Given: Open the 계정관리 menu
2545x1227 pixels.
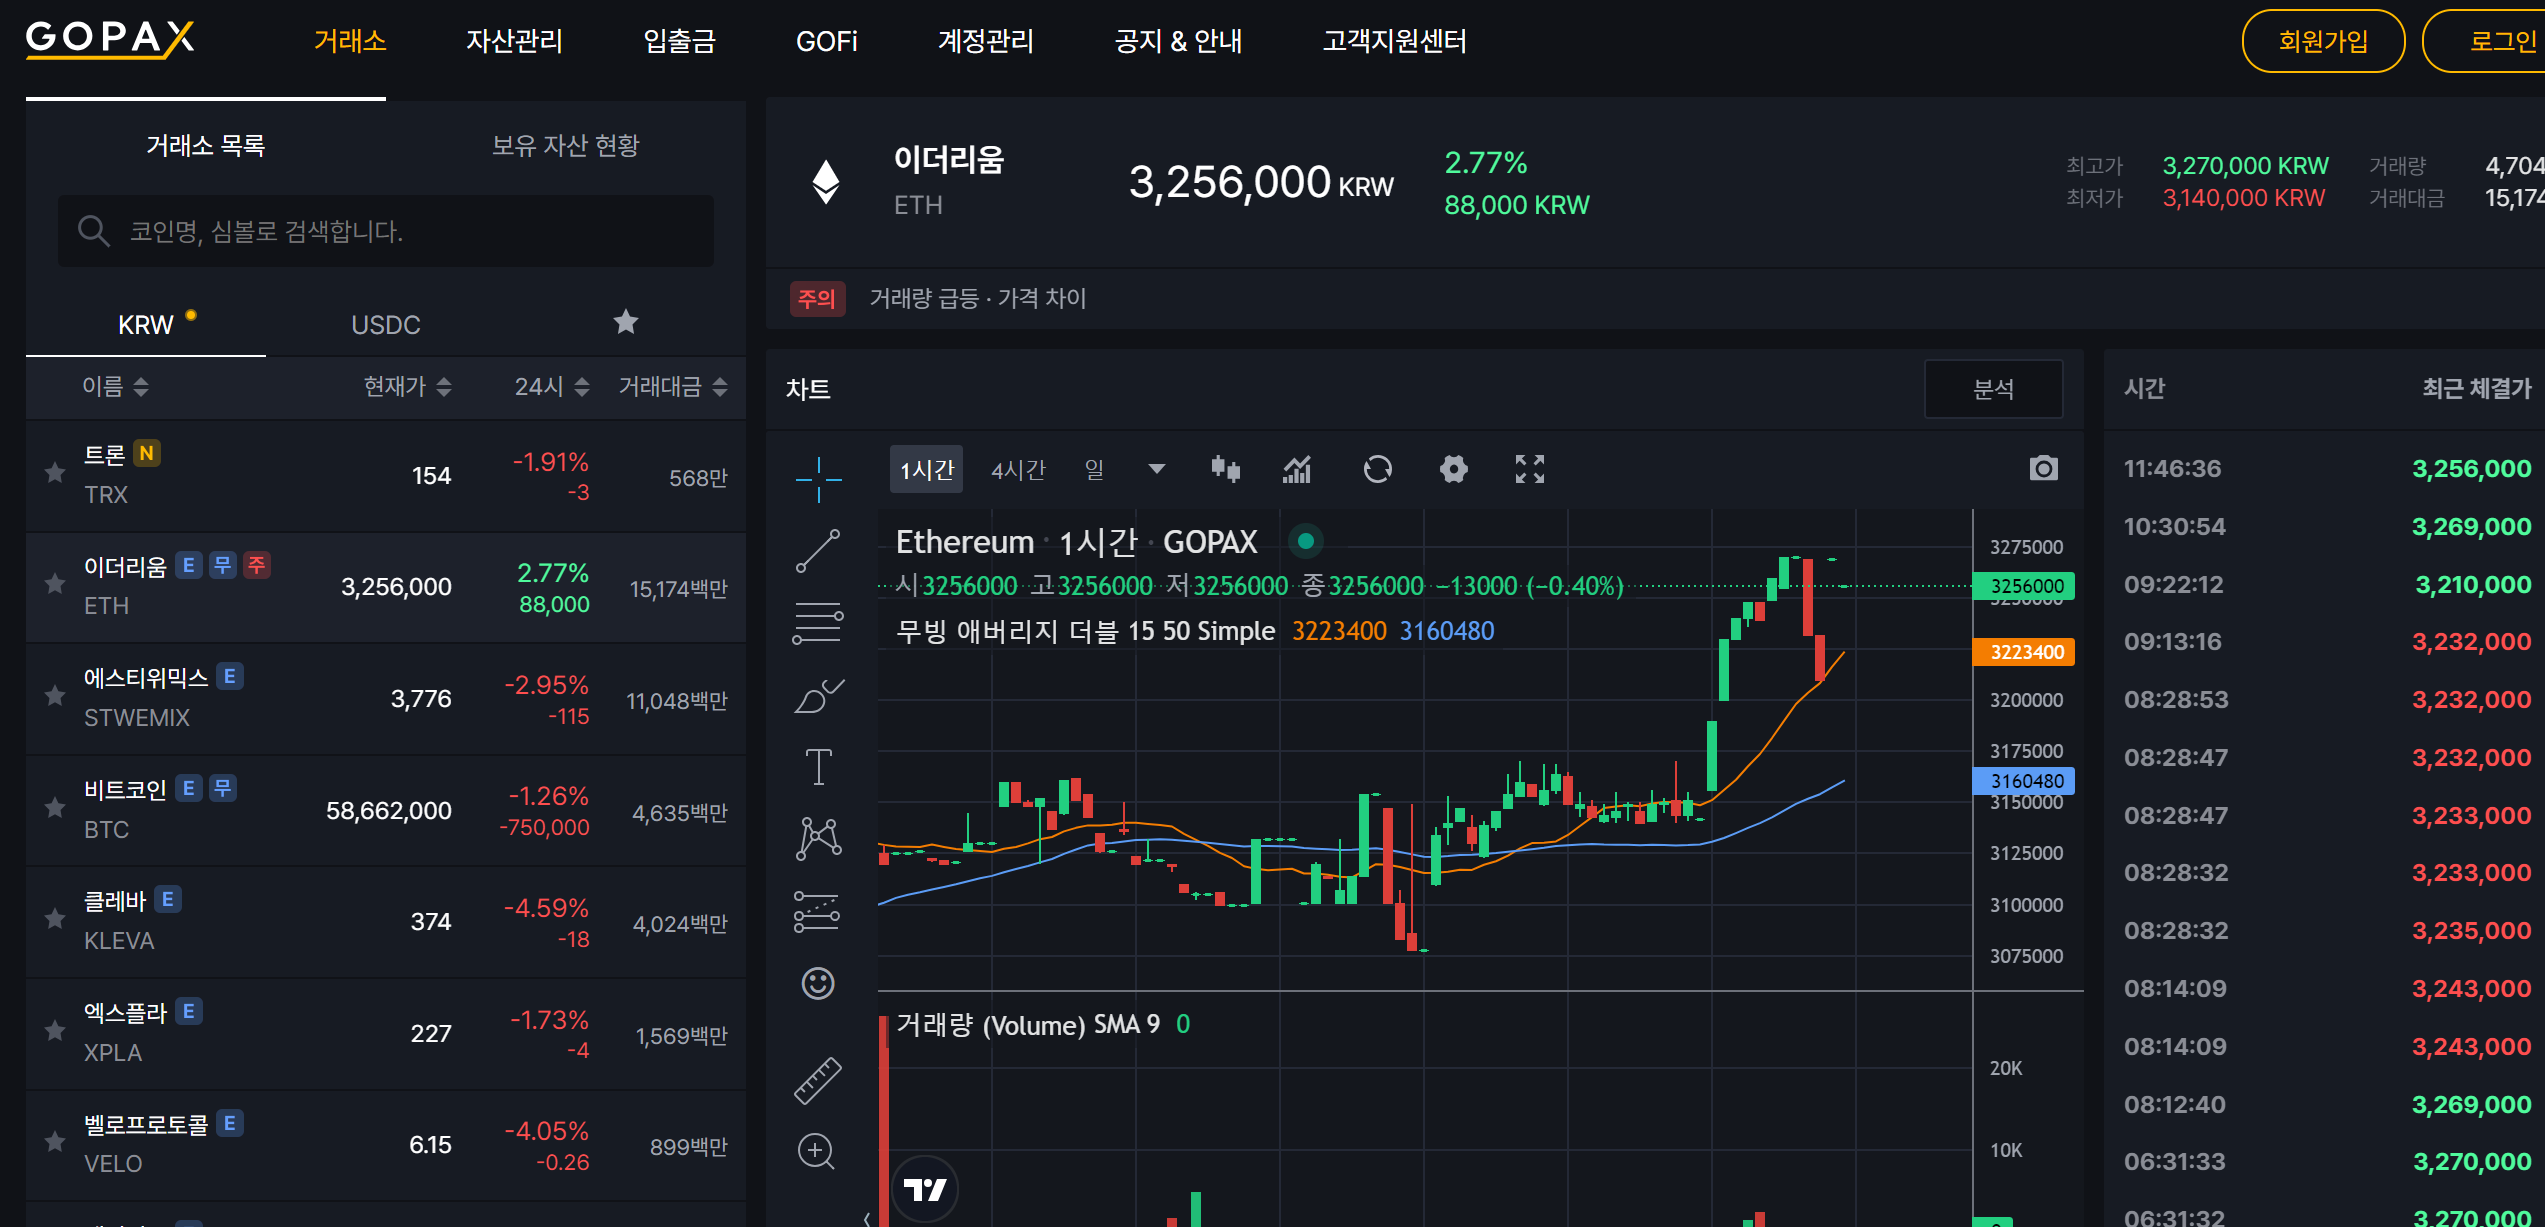Looking at the screenshot, I should 986,41.
